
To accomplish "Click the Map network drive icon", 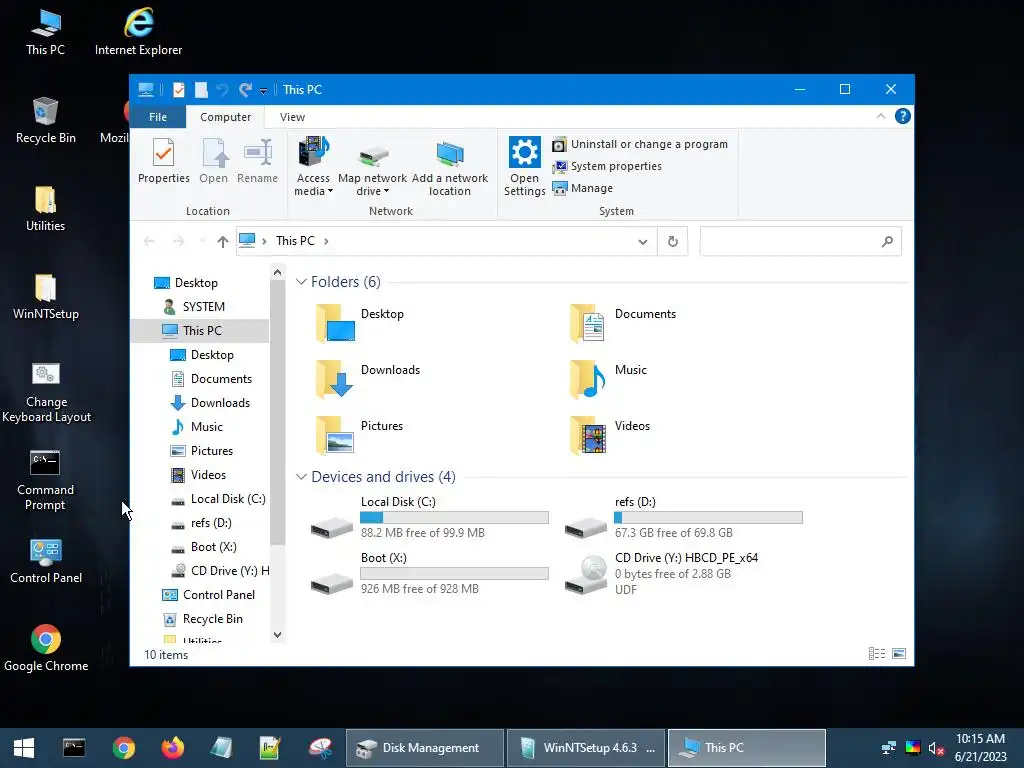I will coord(373,155).
